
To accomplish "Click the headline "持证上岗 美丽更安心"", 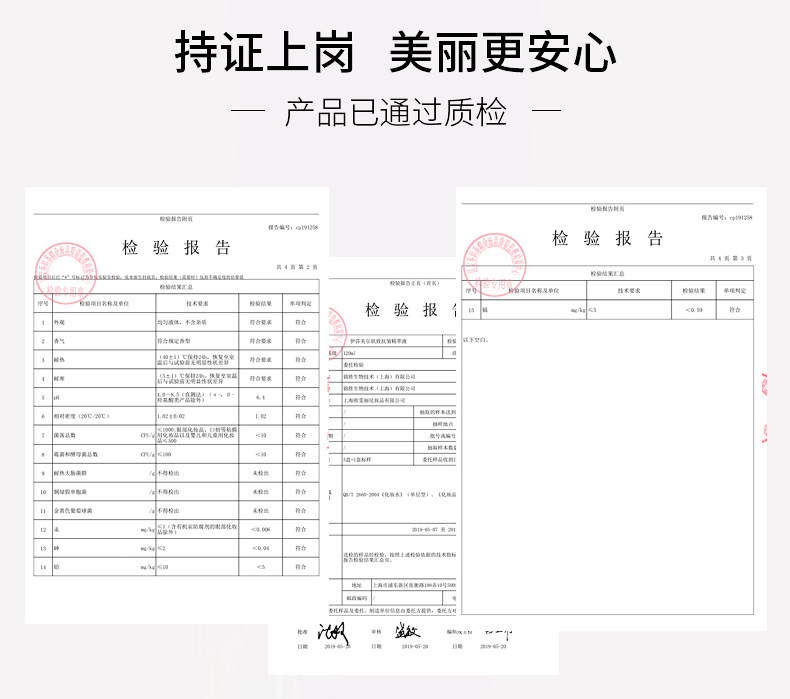I will pos(395,52).
